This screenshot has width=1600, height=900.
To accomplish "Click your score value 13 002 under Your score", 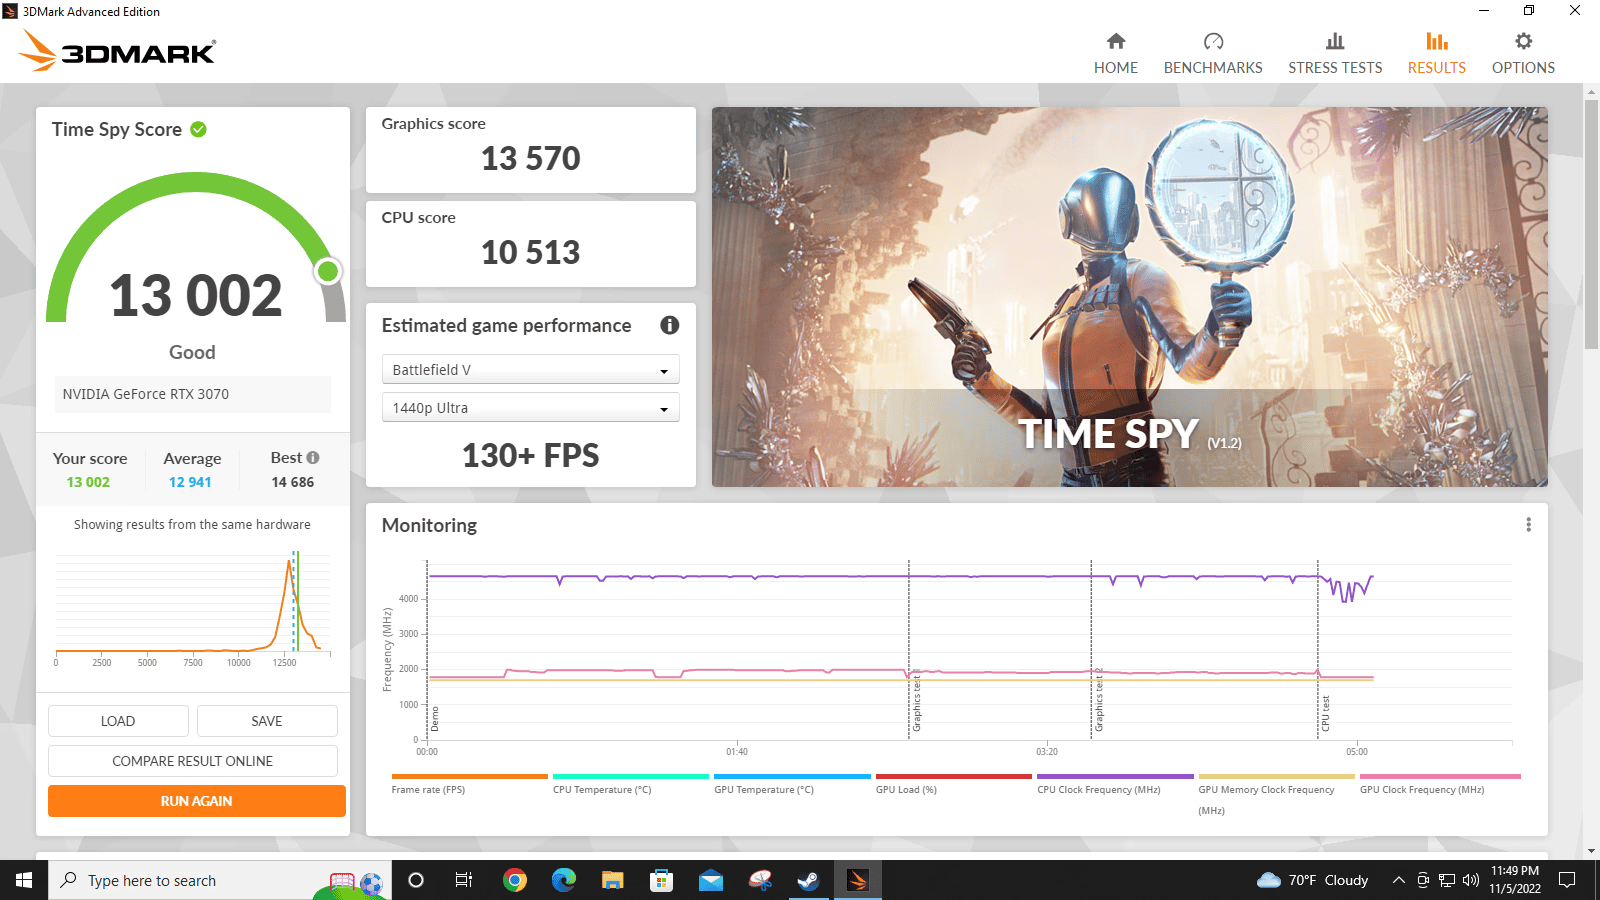I will tap(88, 482).
